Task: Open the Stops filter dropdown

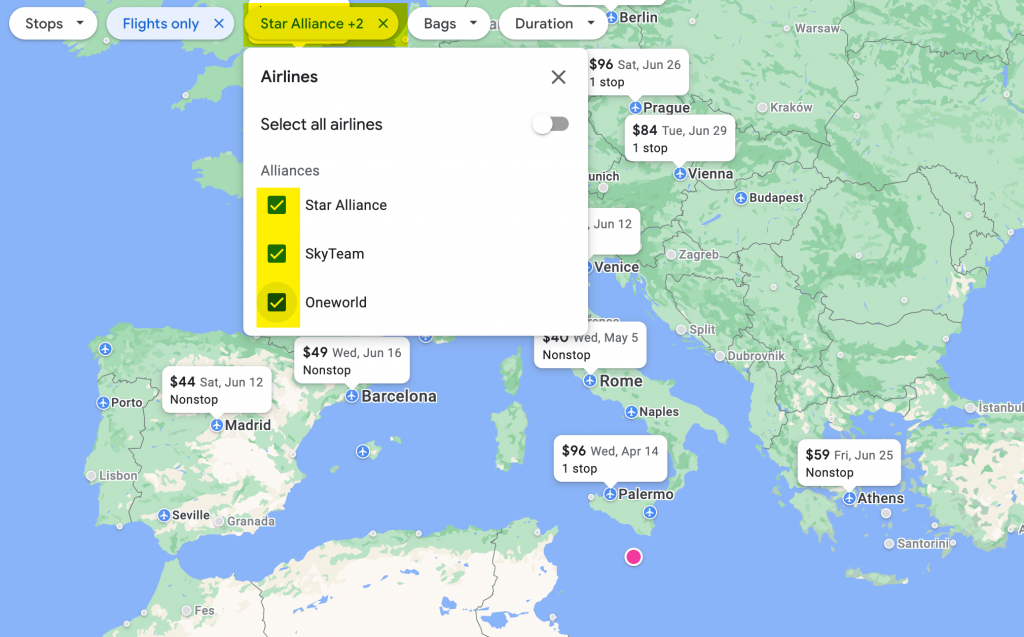Action: click(x=53, y=23)
